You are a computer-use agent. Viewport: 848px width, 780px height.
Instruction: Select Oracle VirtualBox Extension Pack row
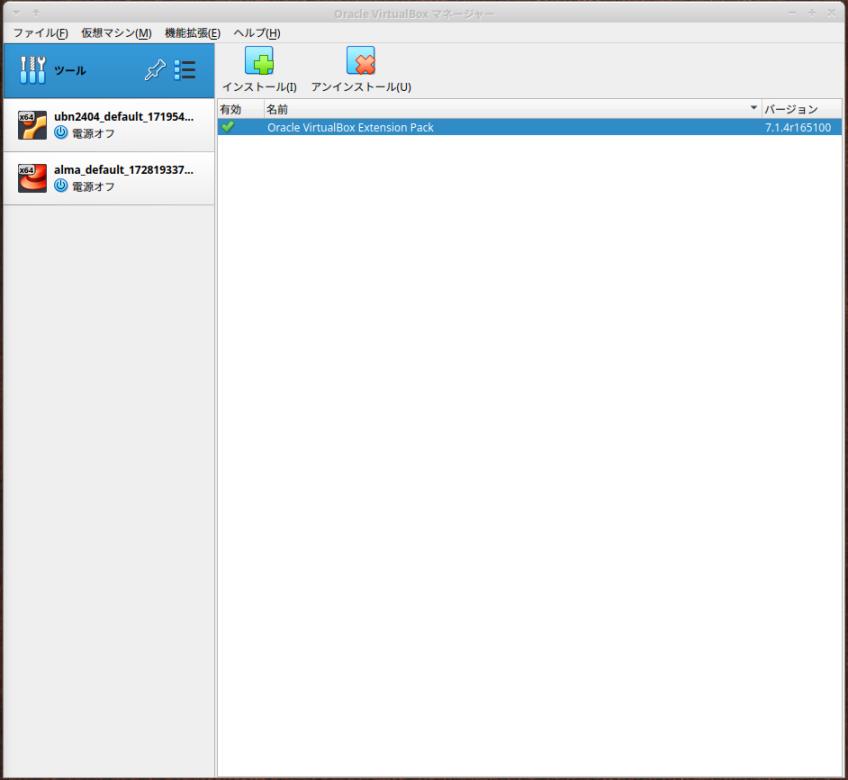529,127
